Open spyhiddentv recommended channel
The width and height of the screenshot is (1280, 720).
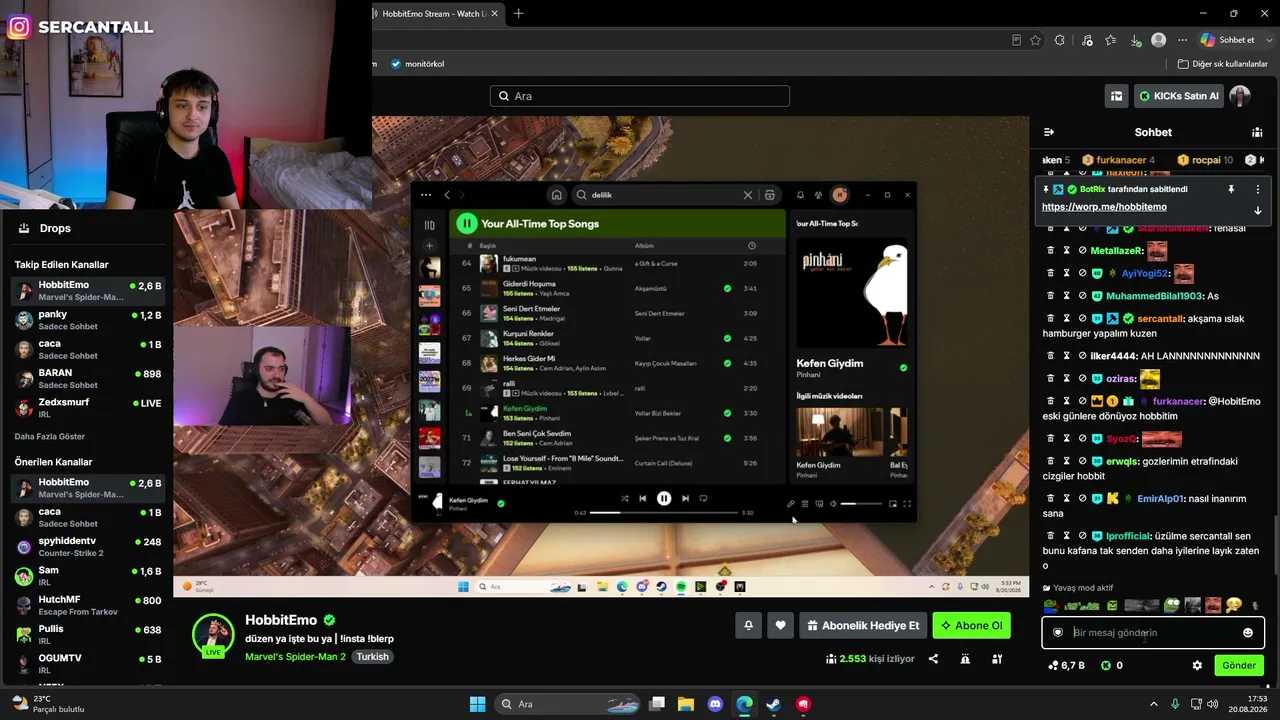pos(90,546)
